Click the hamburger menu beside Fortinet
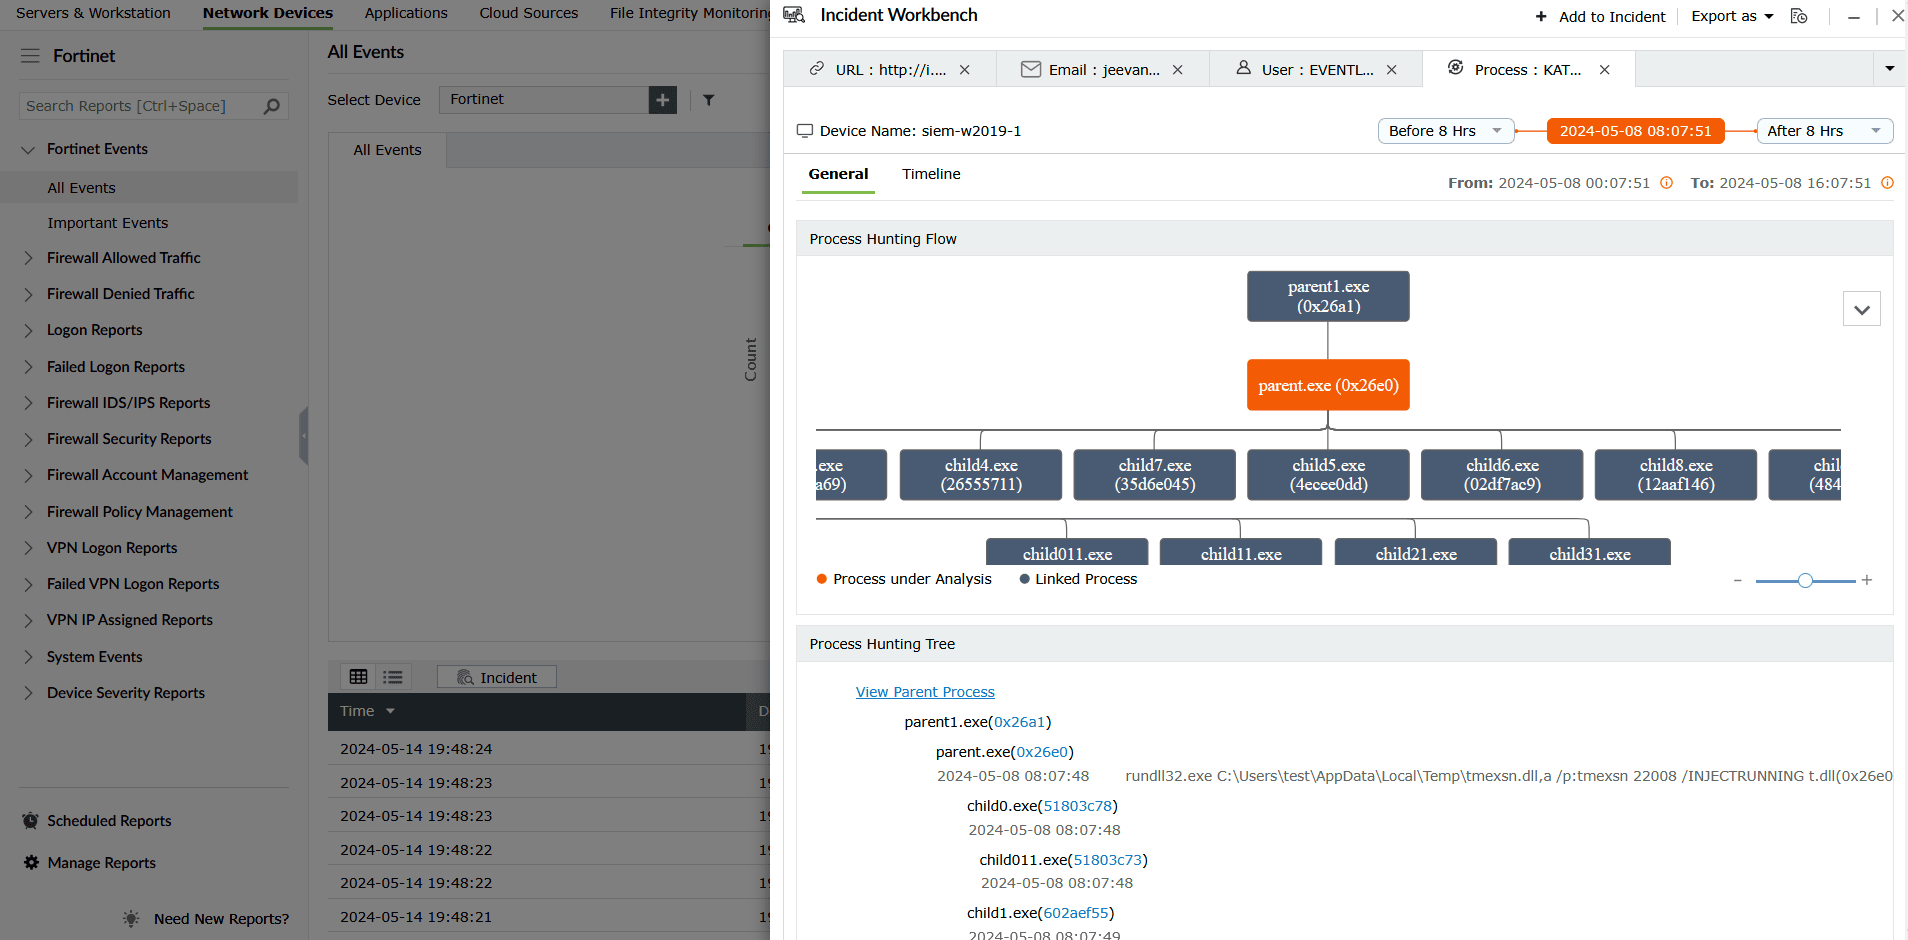 pos(30,56)
